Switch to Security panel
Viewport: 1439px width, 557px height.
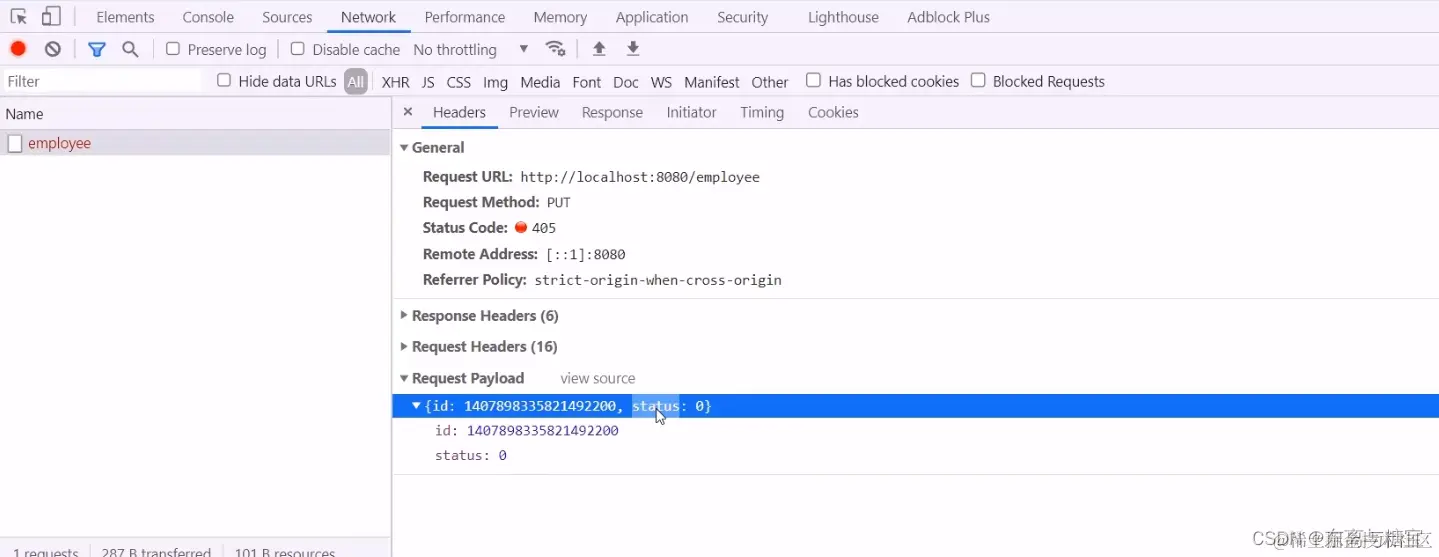[742, 17]
